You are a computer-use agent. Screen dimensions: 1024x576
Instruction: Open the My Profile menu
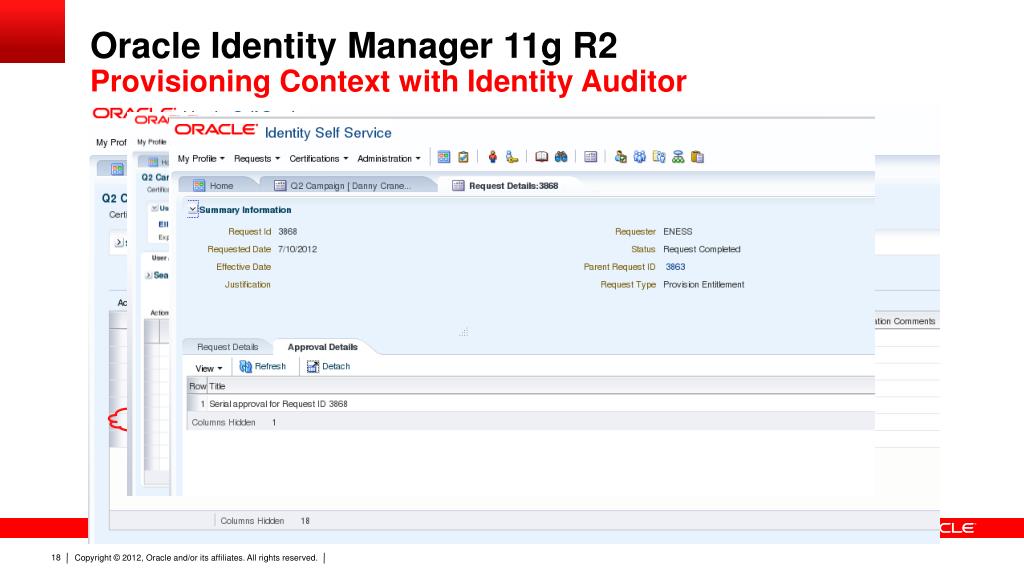(x=201, y=159)
